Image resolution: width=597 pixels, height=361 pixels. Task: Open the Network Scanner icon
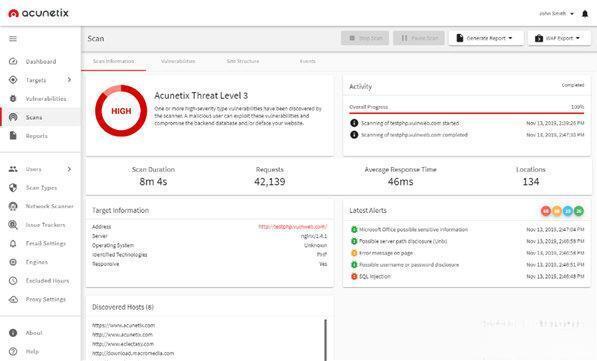(13, 206)
